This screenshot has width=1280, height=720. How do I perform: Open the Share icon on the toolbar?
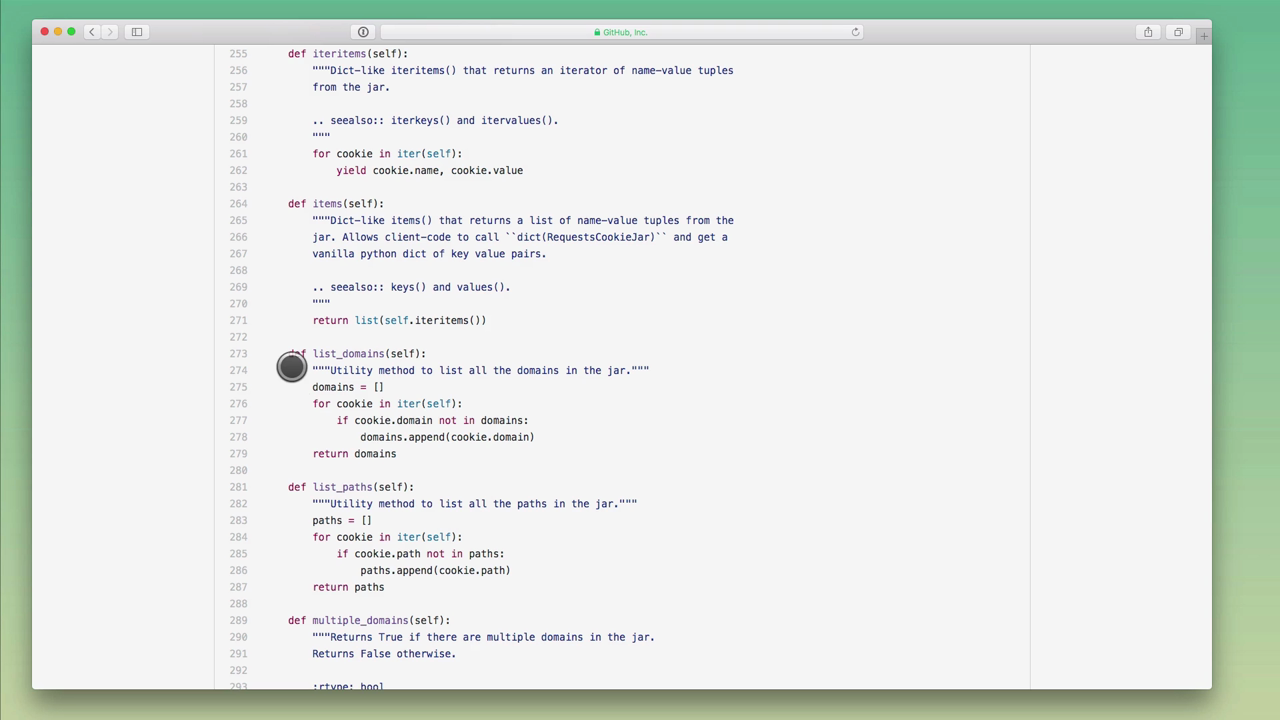(1148, 31)
